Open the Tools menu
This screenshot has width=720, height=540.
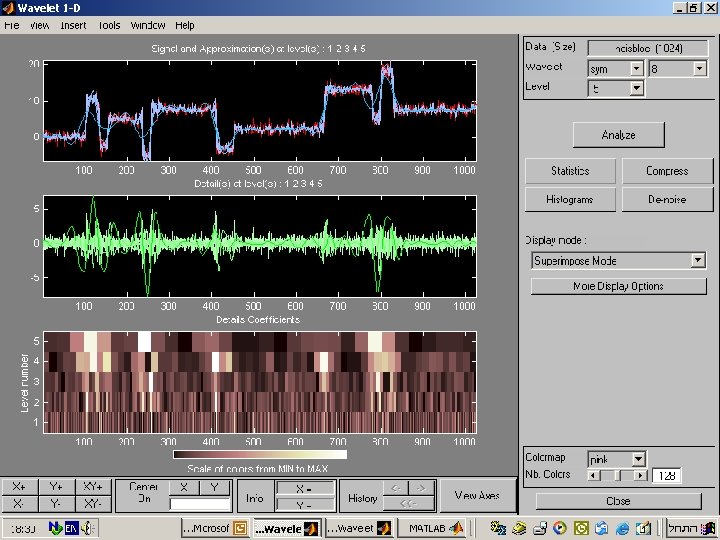click(x=109, y=25)
